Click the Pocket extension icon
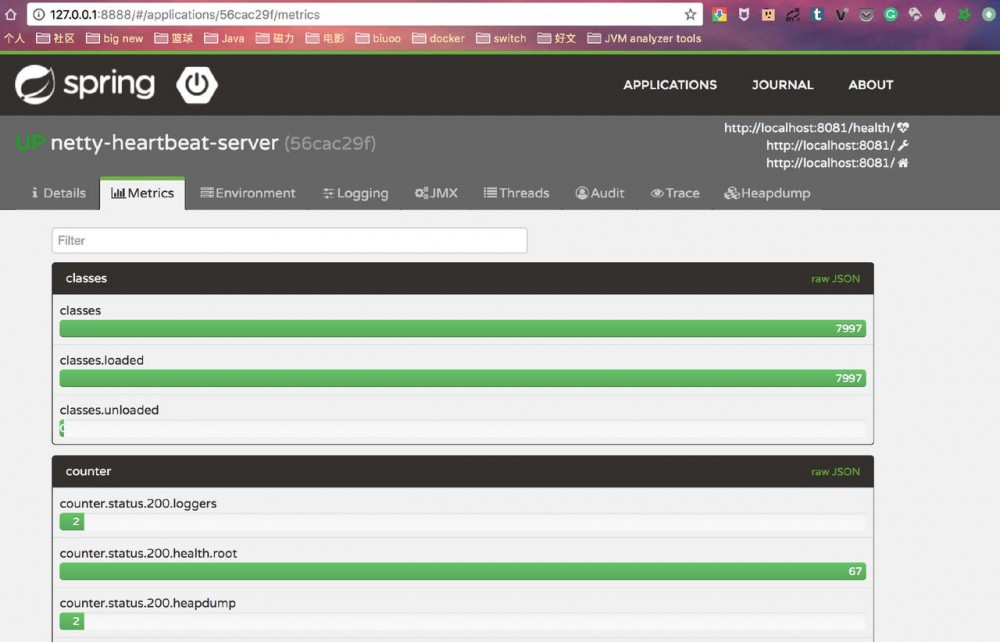Image resolution: width=1000 pixels, height=642 pixels. tap(866, 14)
